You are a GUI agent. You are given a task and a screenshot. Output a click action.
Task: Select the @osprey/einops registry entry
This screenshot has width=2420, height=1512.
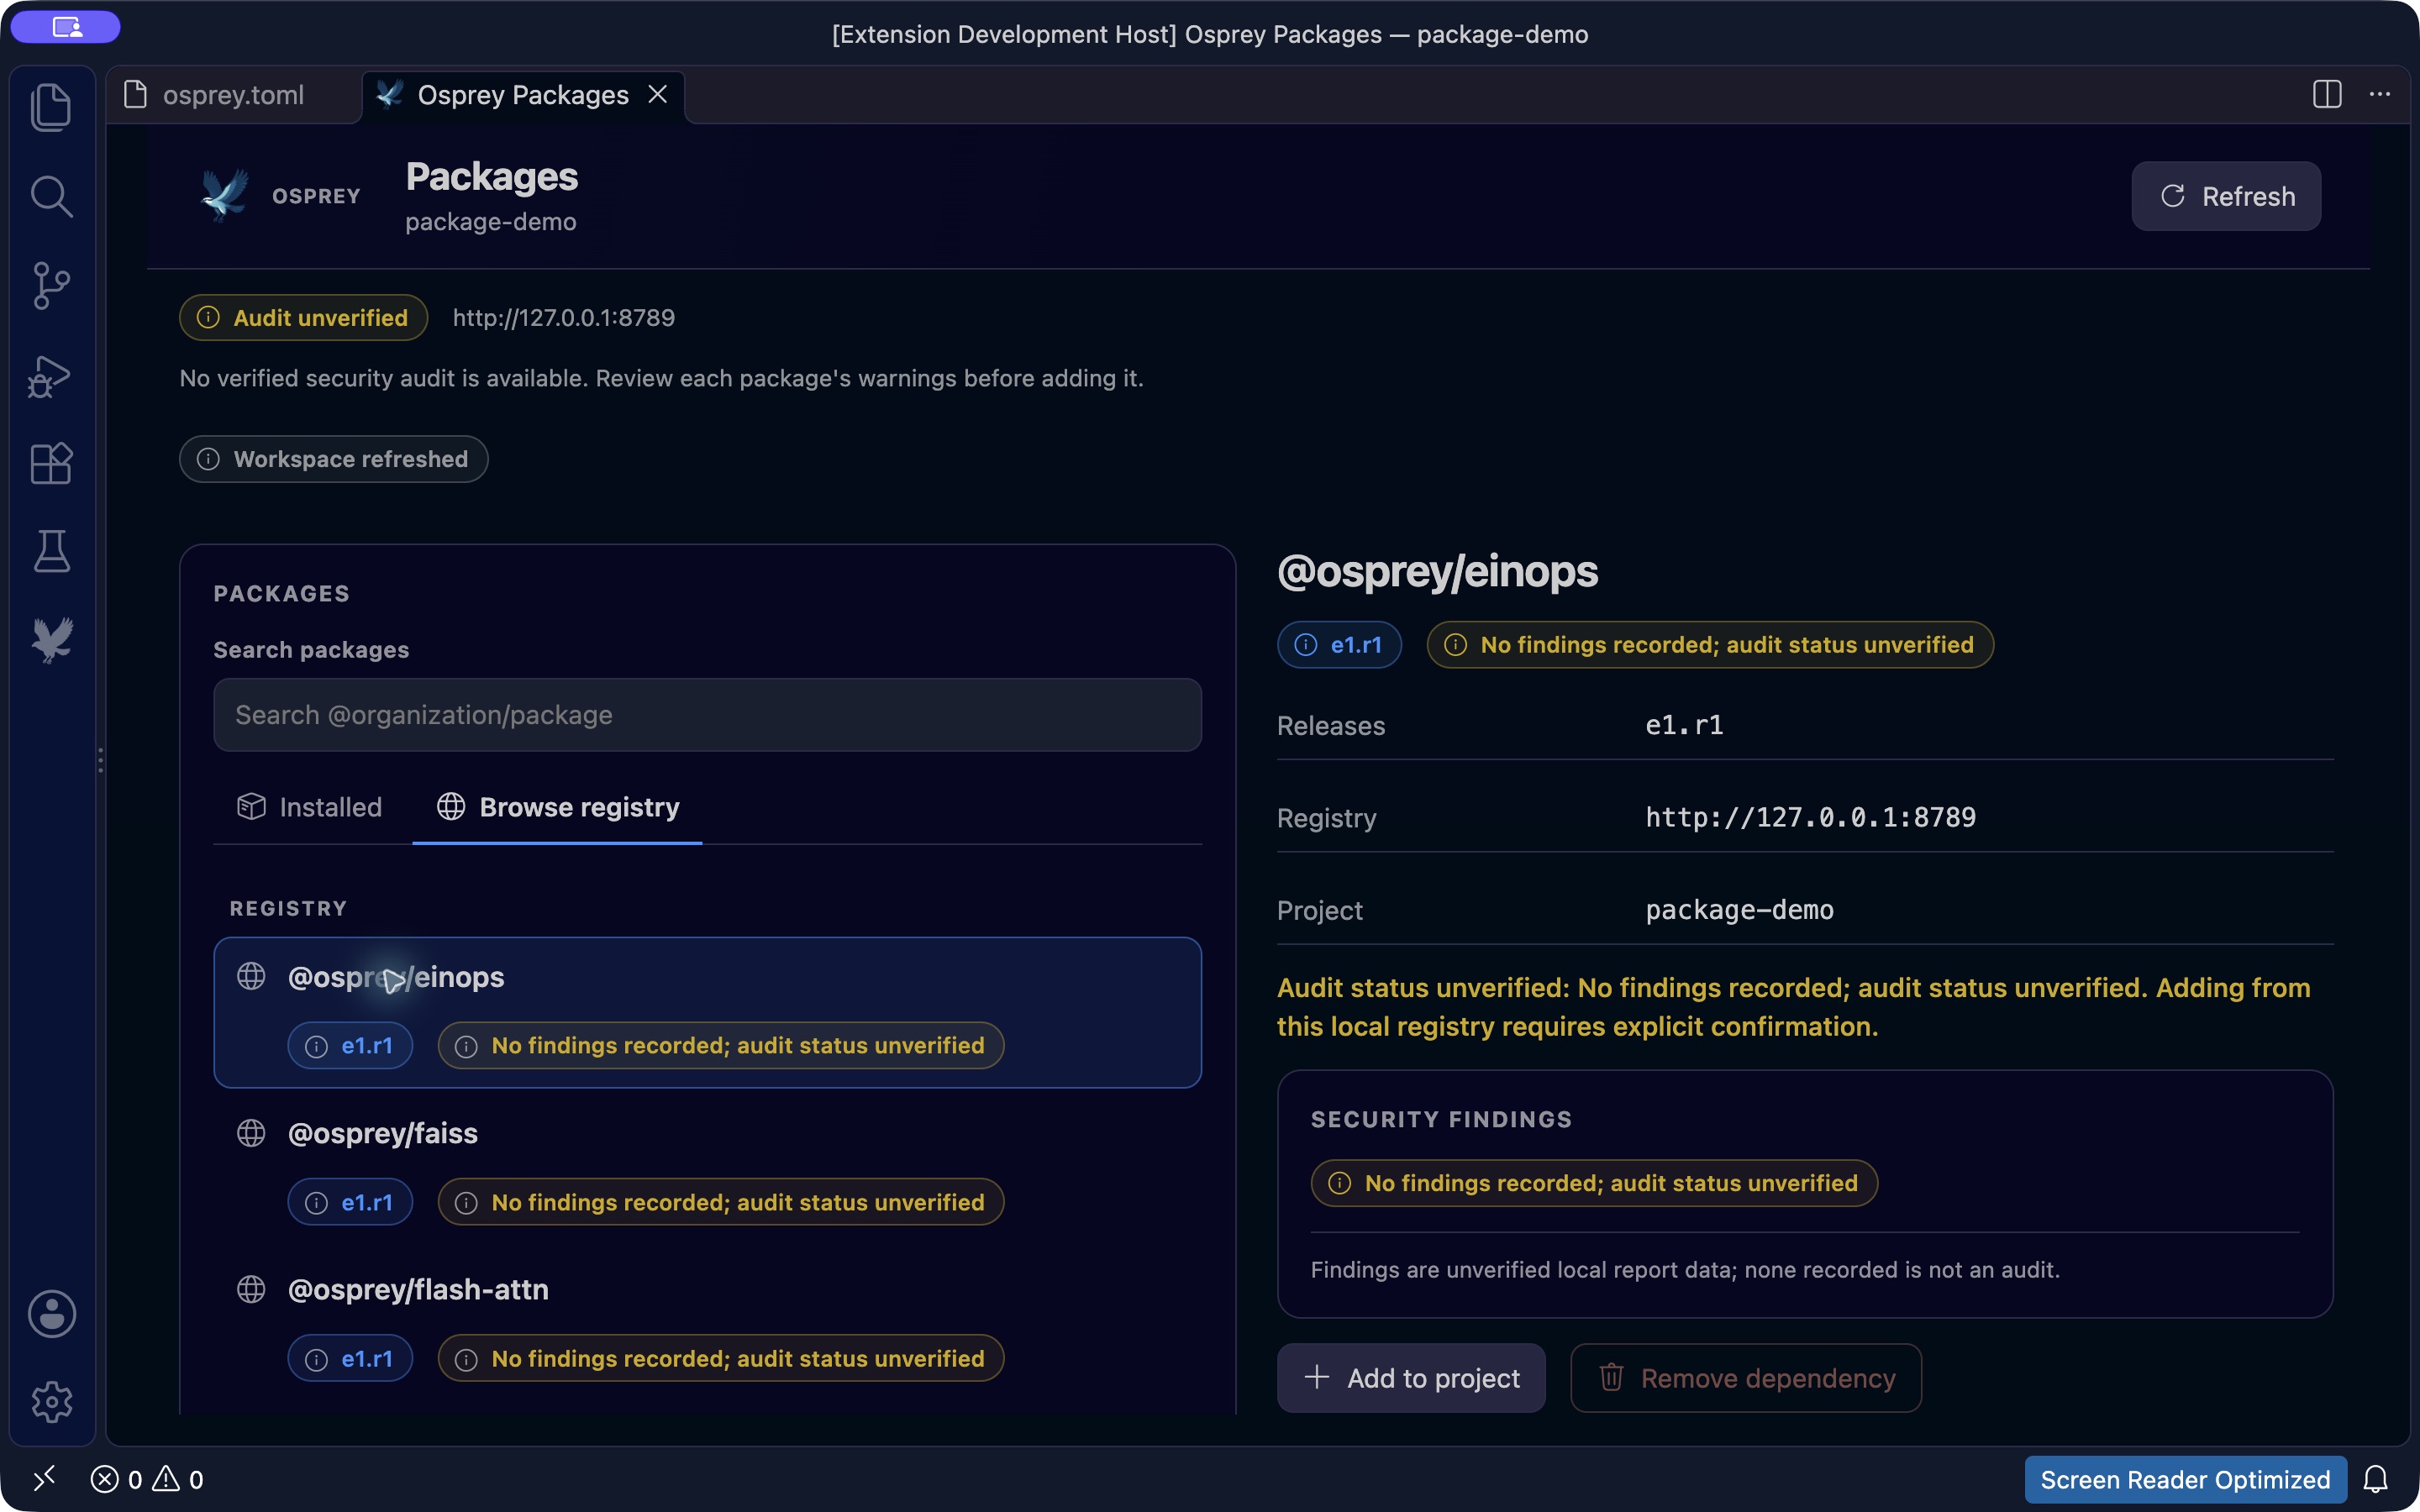(707, 1012)
